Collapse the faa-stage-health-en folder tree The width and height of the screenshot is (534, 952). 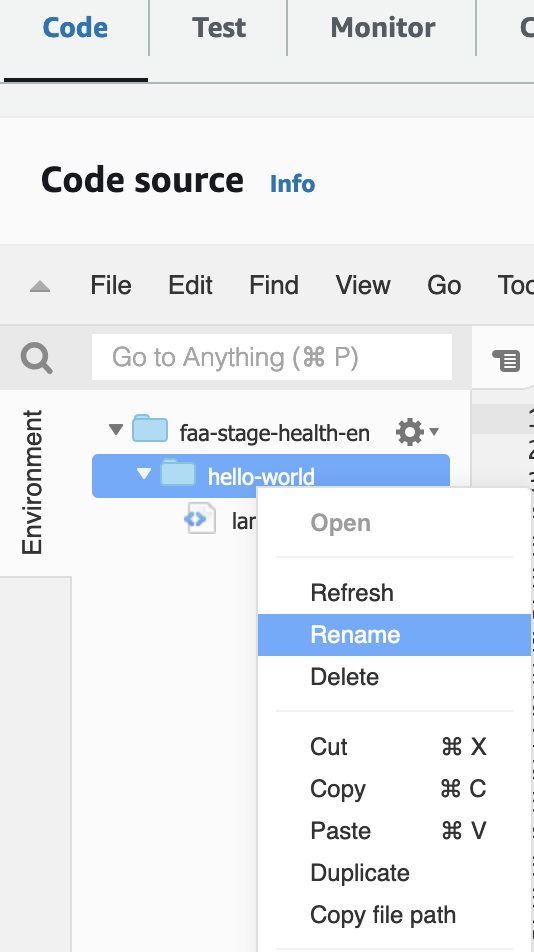pyautogui.click(x=116, y=430)
